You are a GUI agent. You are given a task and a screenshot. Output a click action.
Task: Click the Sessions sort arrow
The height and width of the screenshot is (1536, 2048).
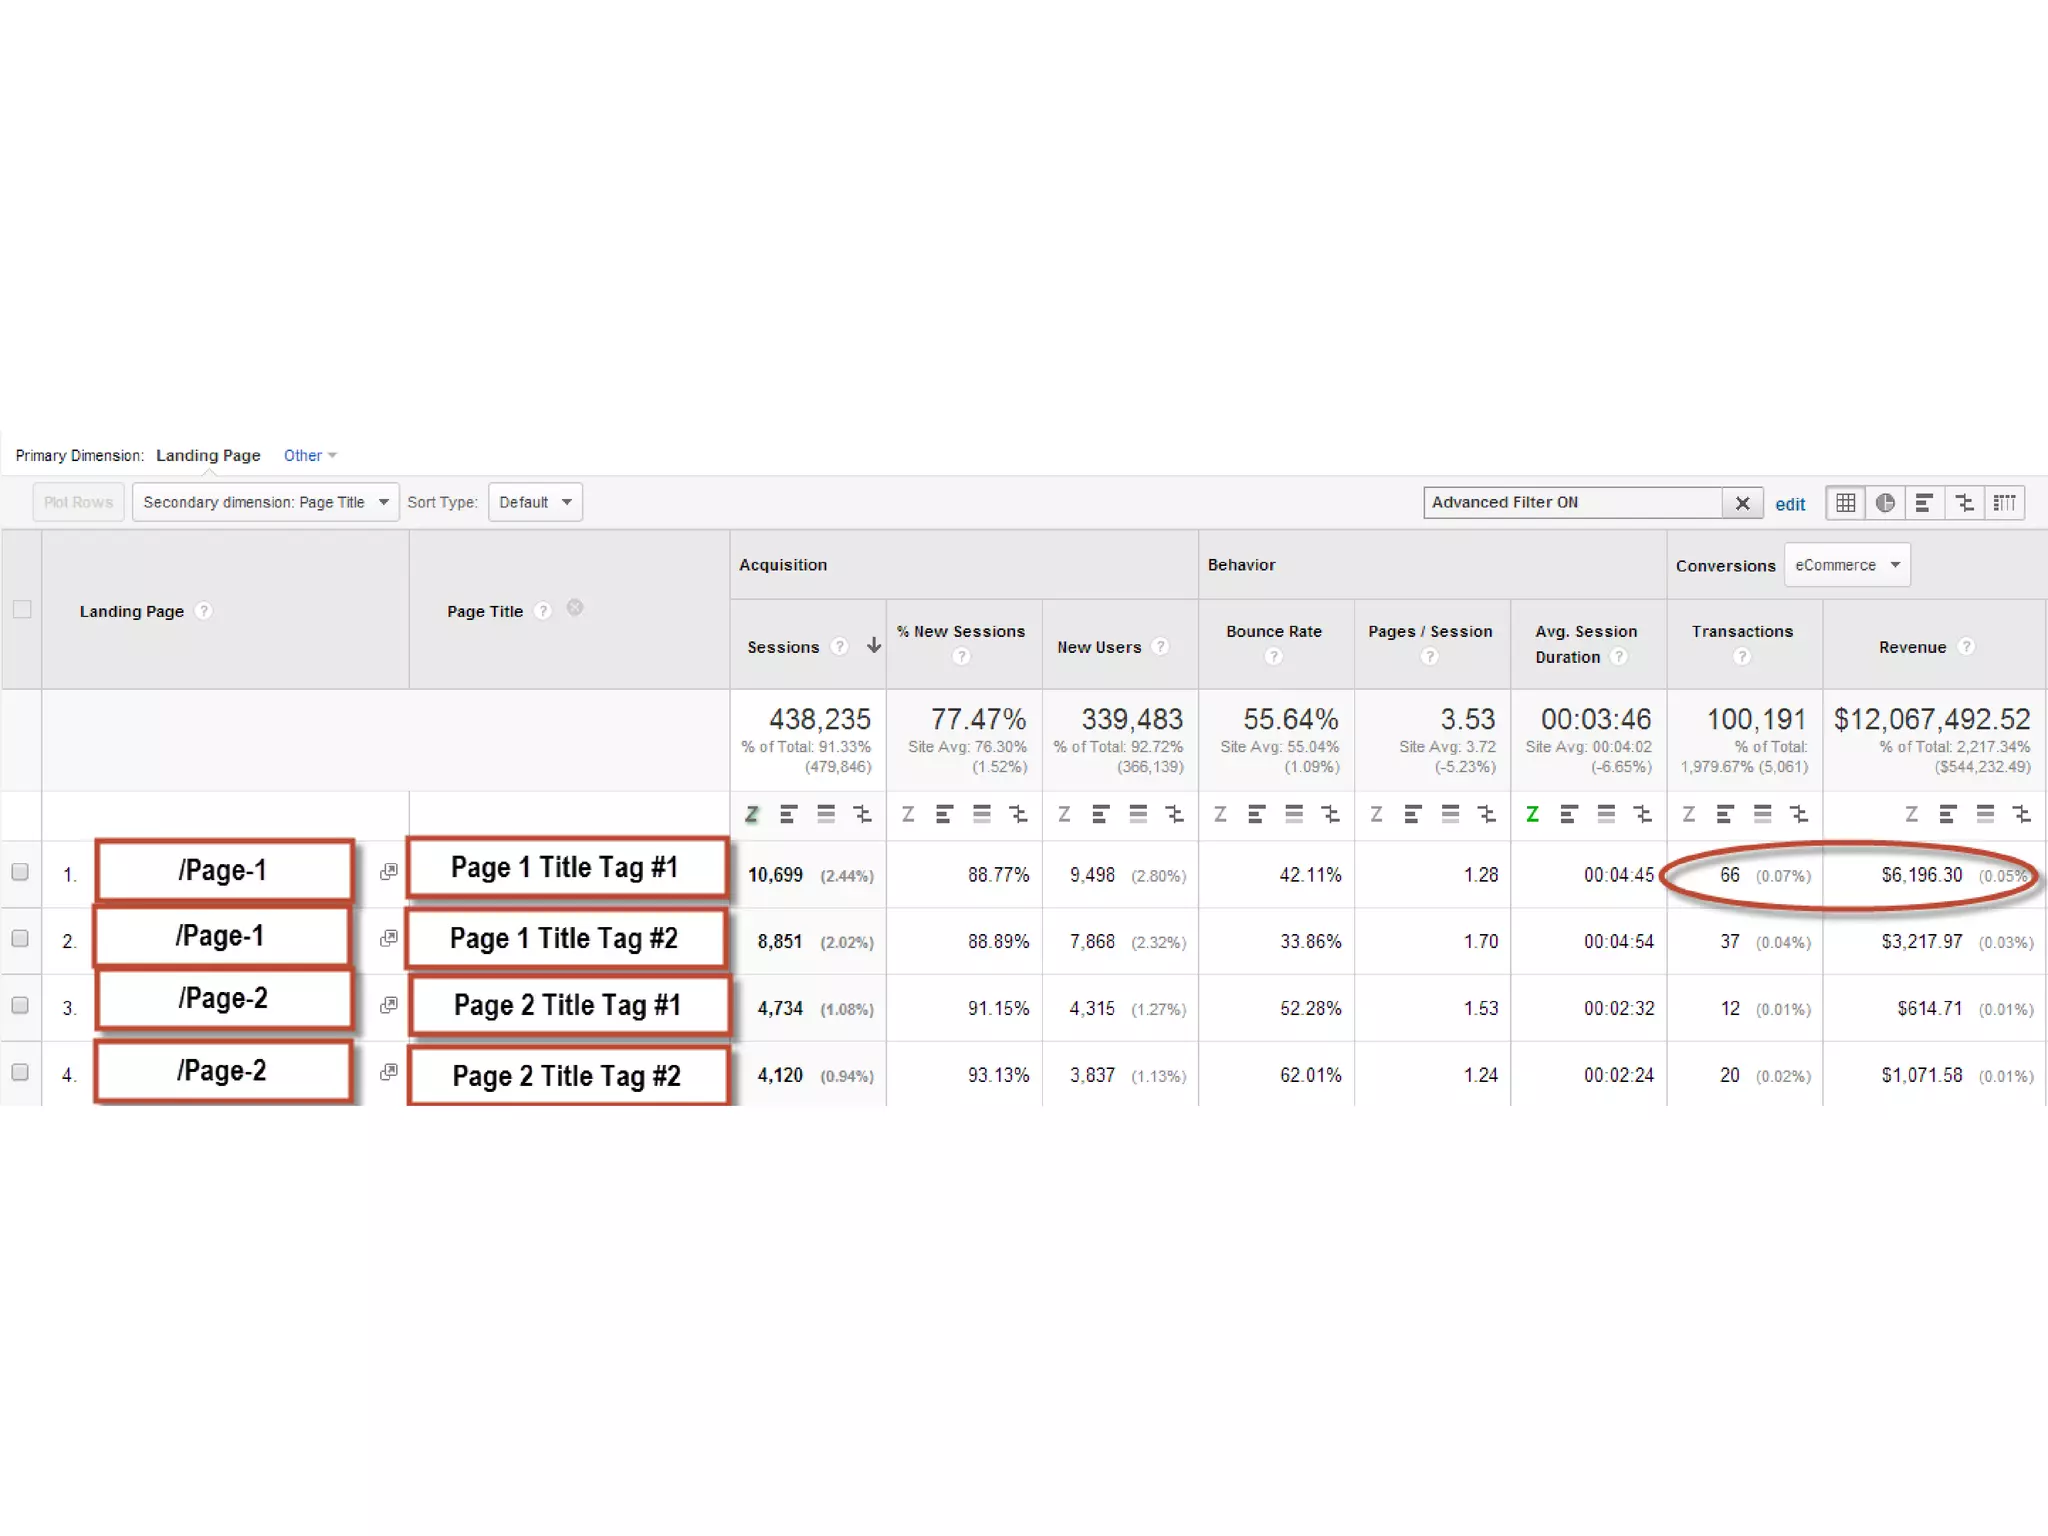coord(874,646)
